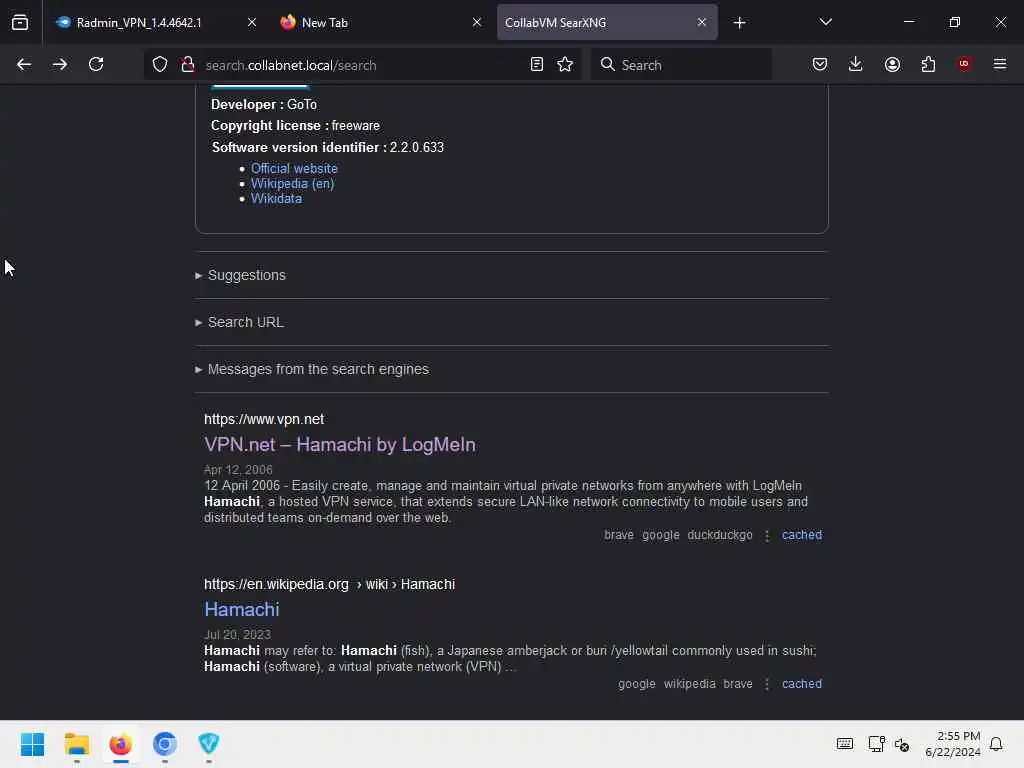Click the Apr 12, 2006 date
Image resolution: width=1024 pixels, height=768 pixels.
[x=238, y=470]
